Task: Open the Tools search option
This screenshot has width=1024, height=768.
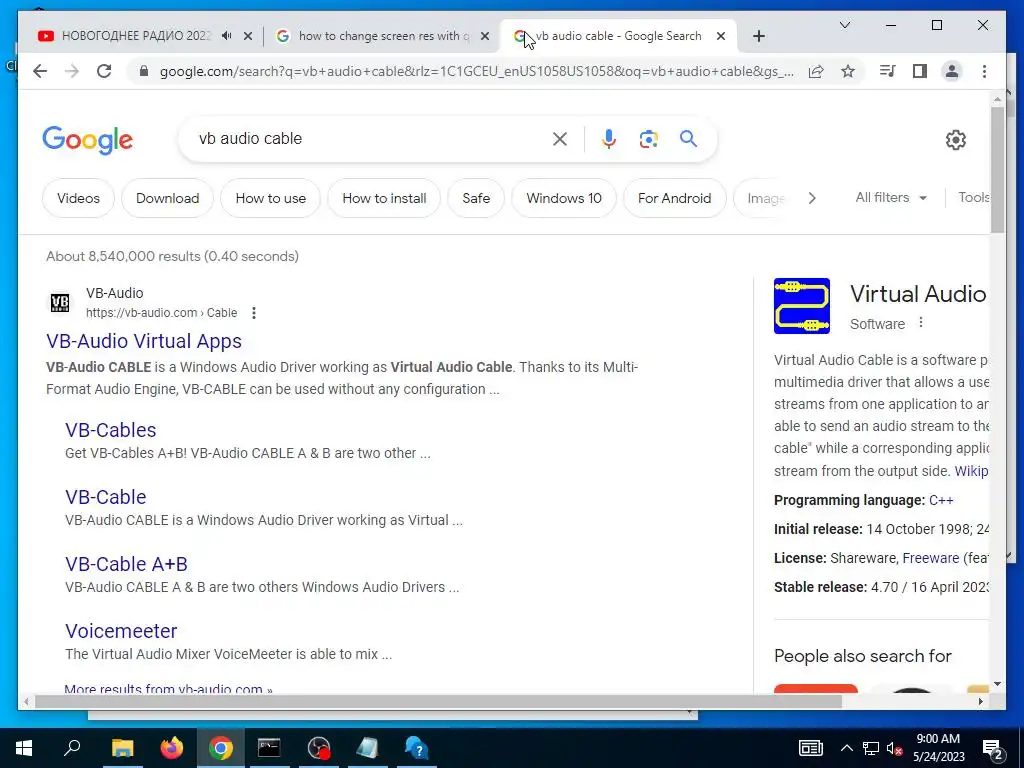Action: 973,197
